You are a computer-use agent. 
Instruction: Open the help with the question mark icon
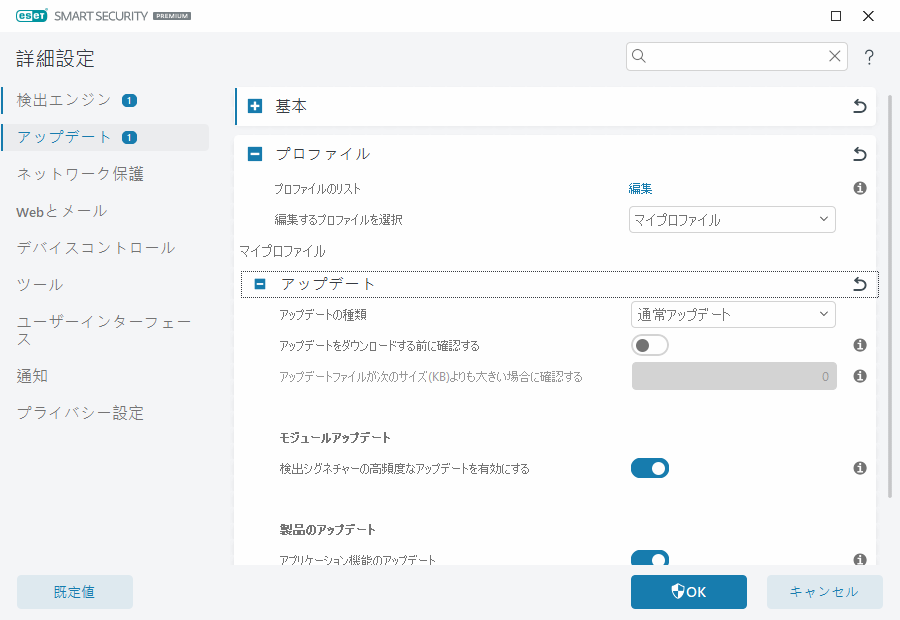[868, 57]
